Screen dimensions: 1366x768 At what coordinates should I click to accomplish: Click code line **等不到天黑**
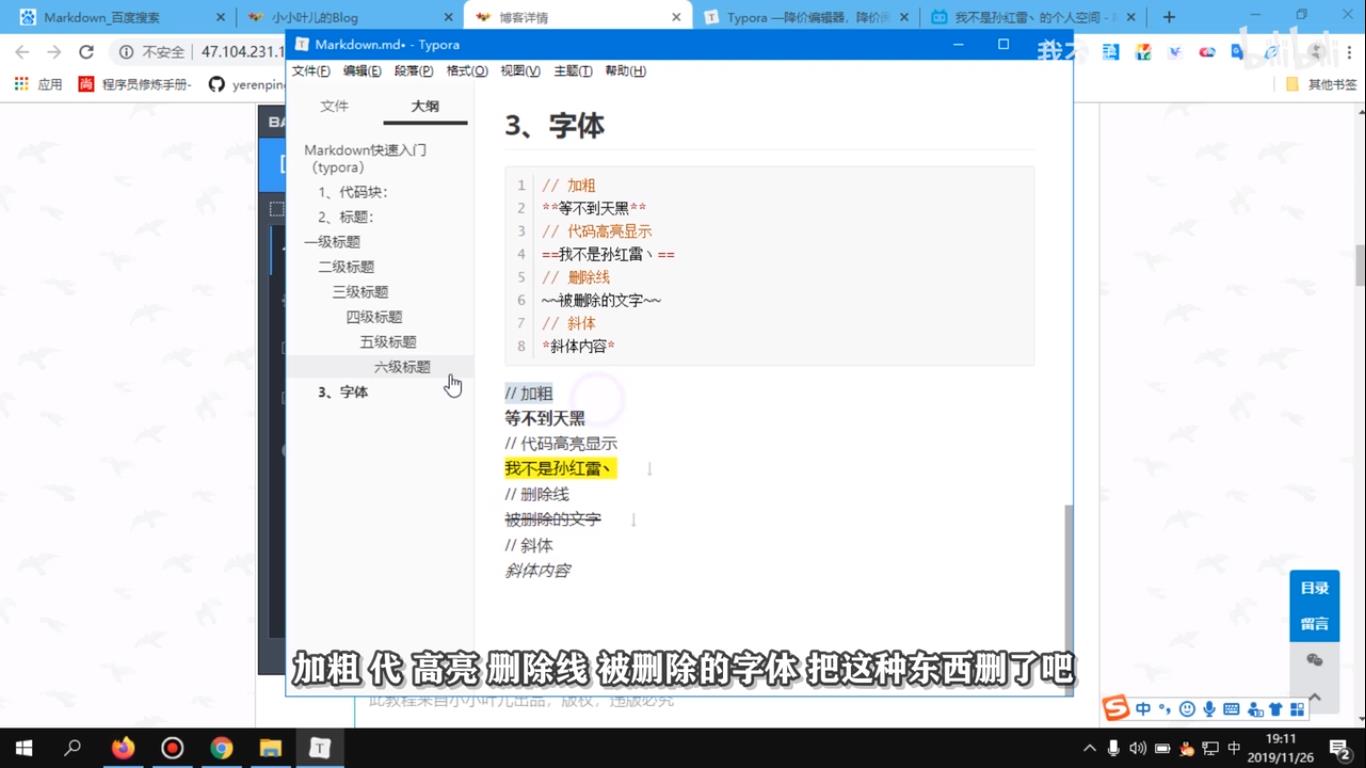[594, 208]
